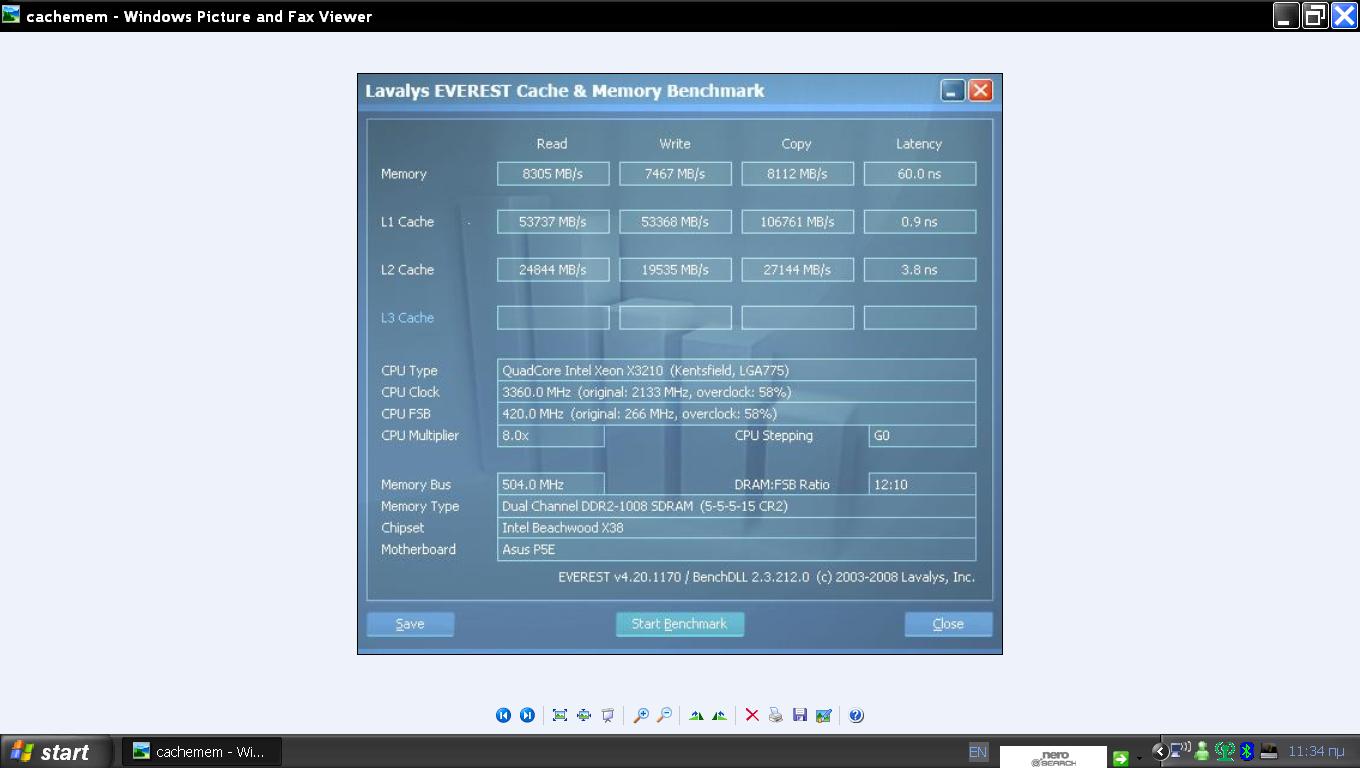Screen dimensions: 1360x768
Task: Open viewer Help with question mark icon
Action: click(856, 715)
